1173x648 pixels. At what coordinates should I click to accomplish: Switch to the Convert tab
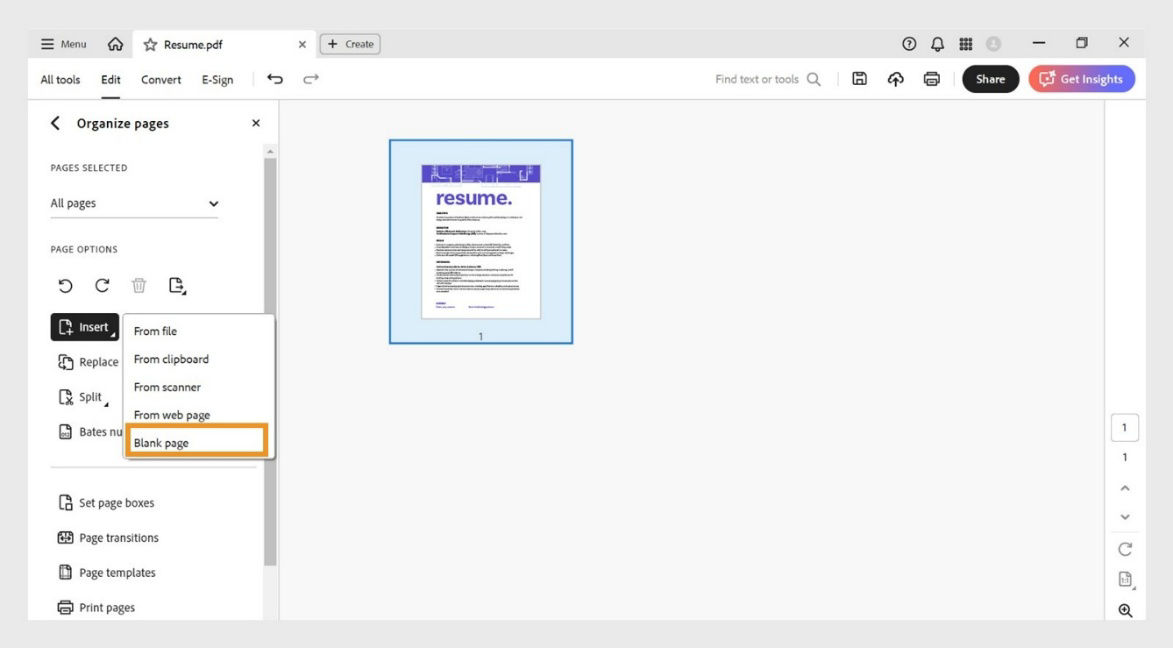[160, 79]
